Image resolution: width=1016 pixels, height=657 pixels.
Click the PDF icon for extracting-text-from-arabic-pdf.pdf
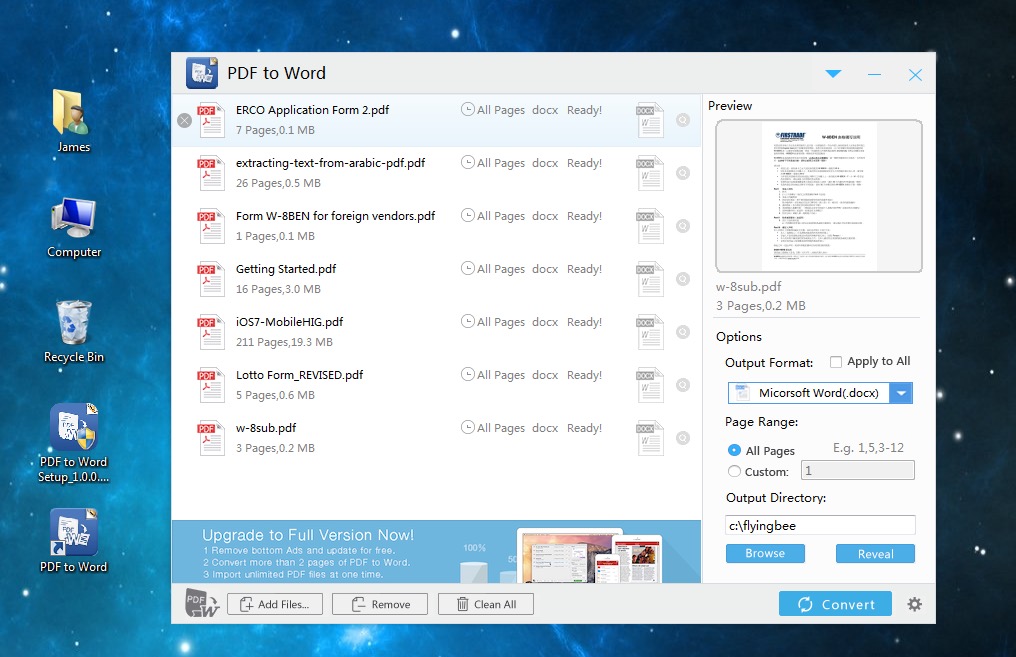point(211,172)
